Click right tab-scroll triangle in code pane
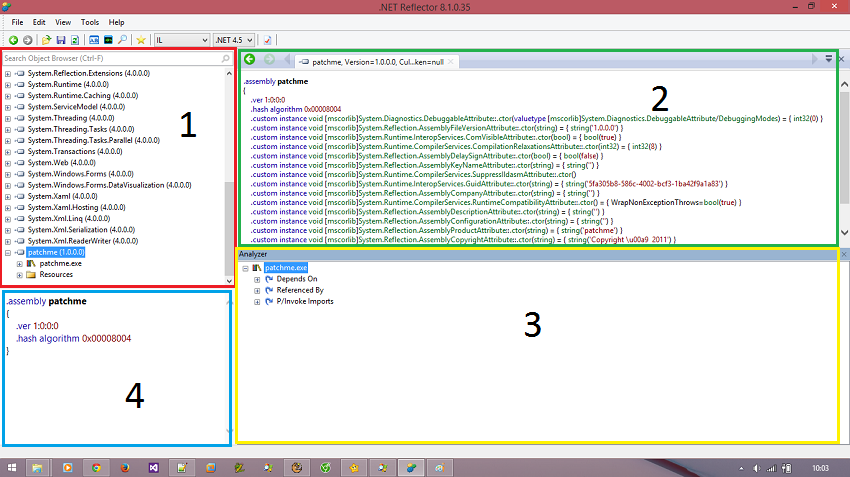The height and width of the screenshot is (477, 850). [x=814, y=59]
